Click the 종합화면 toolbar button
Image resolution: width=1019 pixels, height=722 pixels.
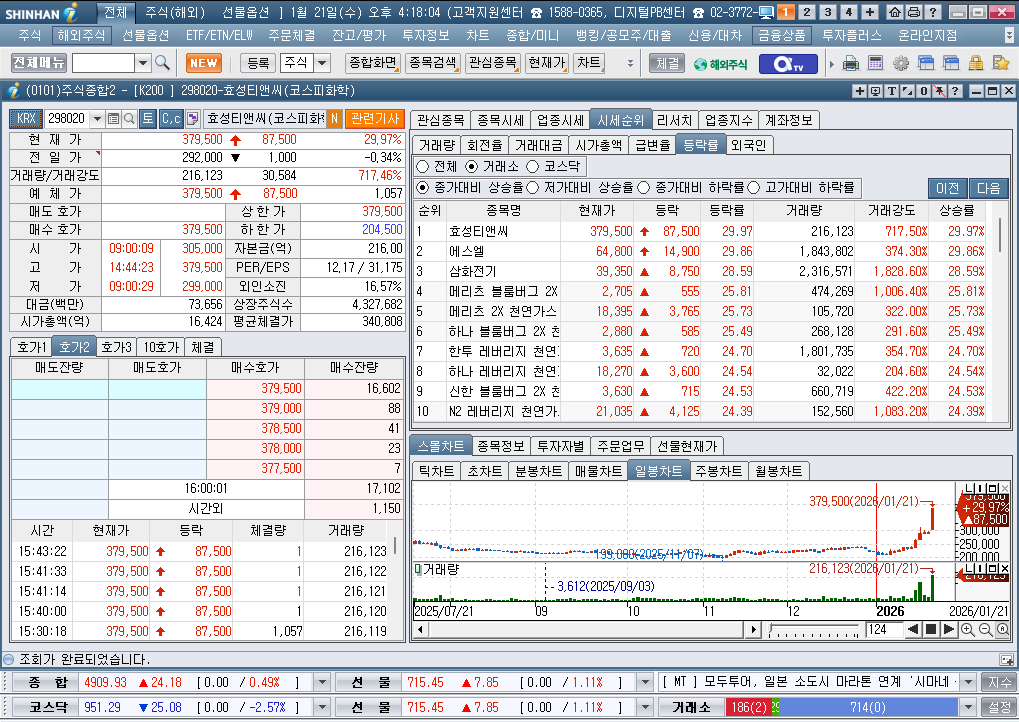pos(373,63)
